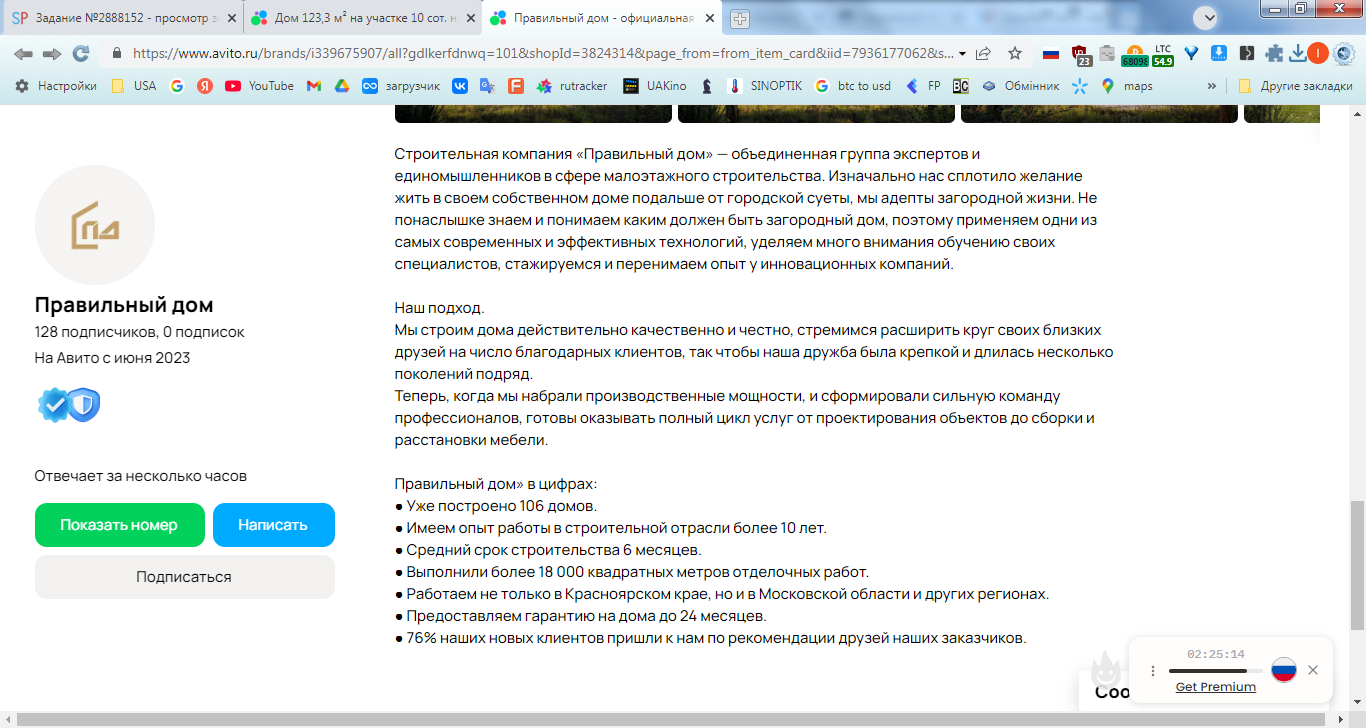The image size is (1366, 728).
Task: Click the recorder progress slider
Action: [1215, 671]
